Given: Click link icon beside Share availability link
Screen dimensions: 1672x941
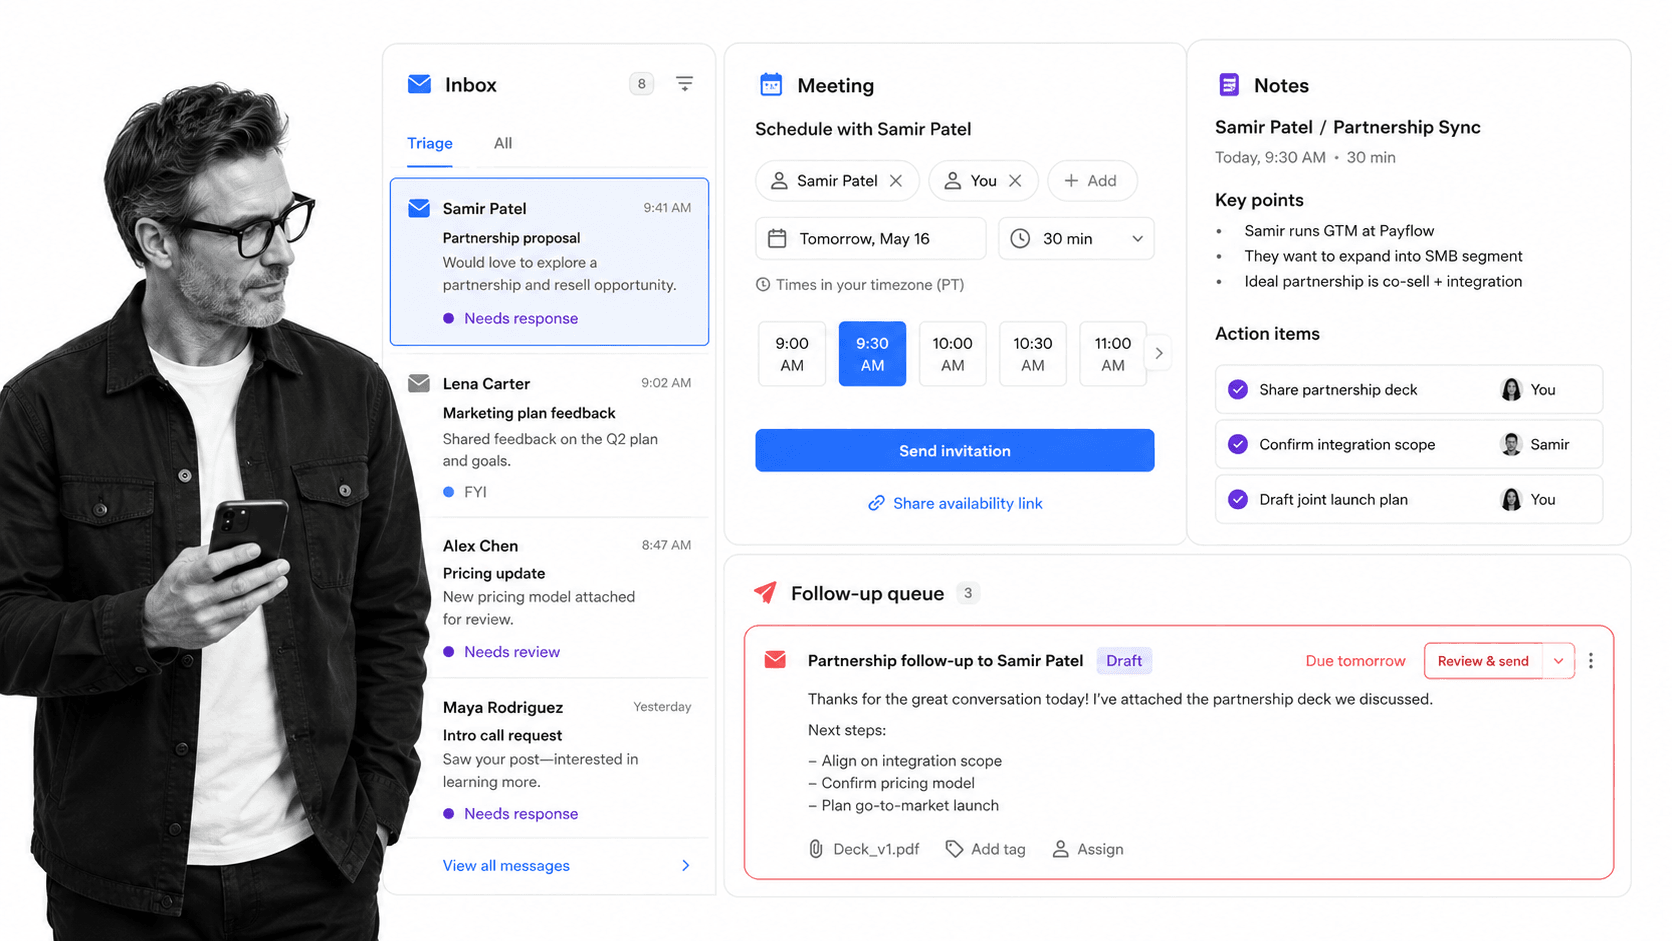Looking at the screenshot, I should 876,503.
